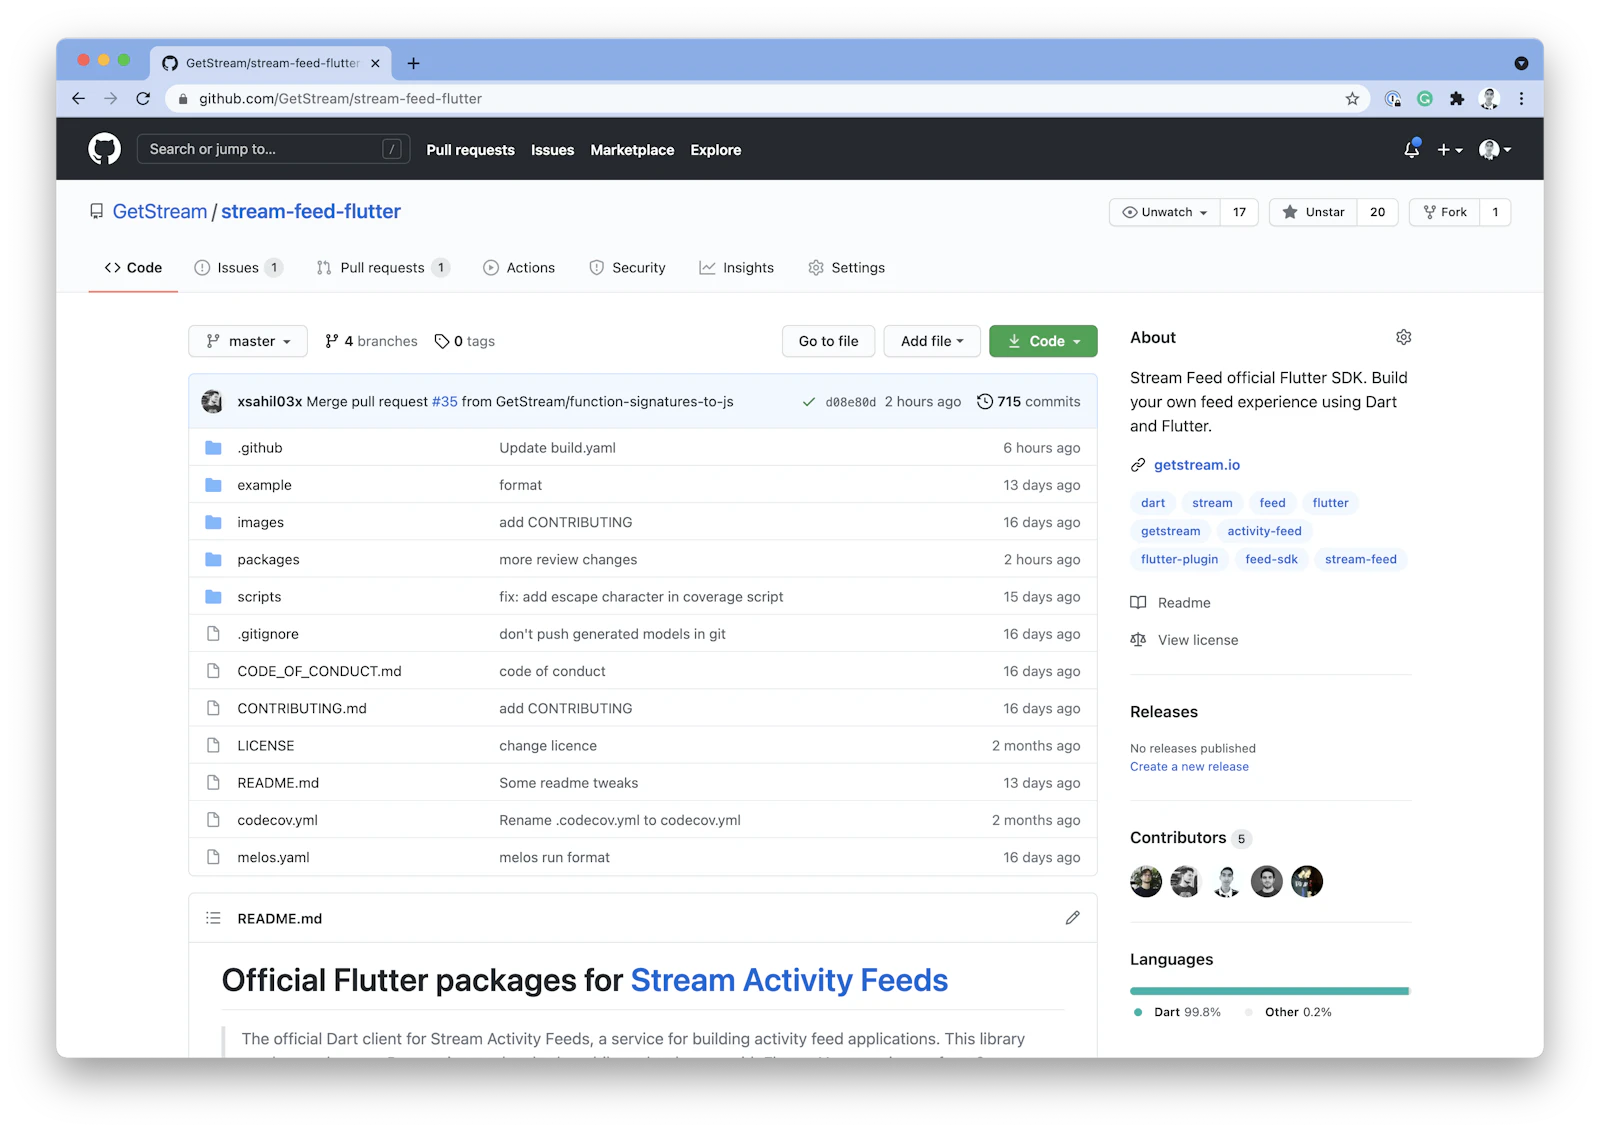Open README table of contents icon
Screen dimensions: 1600x1132
click(213, 918)
